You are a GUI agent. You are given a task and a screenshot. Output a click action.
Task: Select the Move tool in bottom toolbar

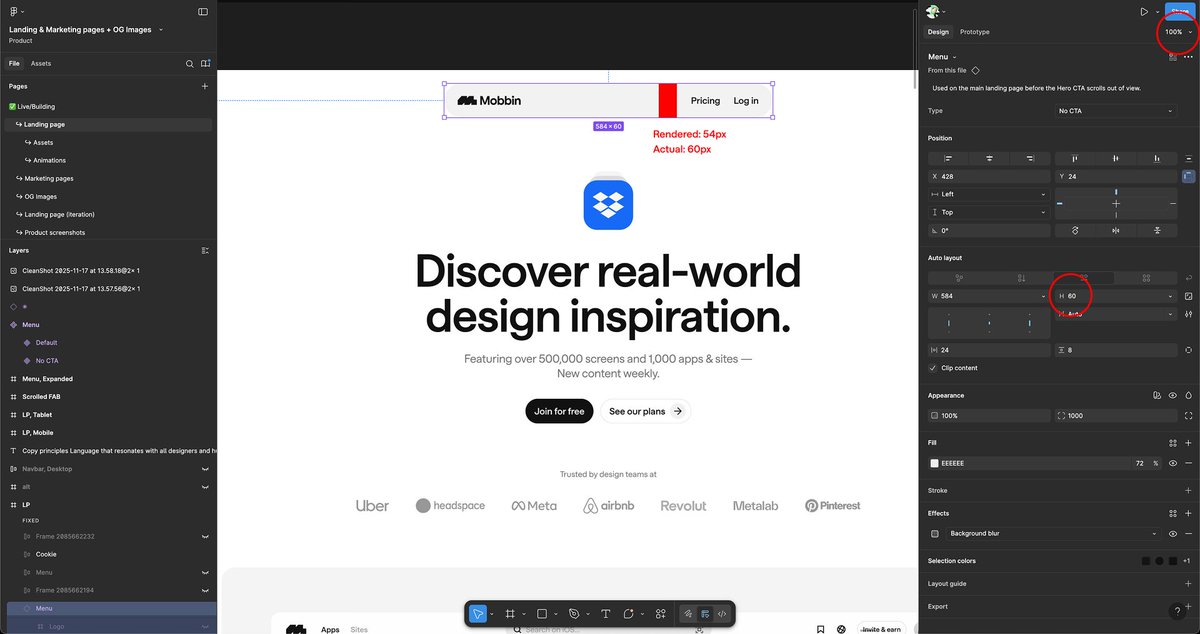[479, 613]
